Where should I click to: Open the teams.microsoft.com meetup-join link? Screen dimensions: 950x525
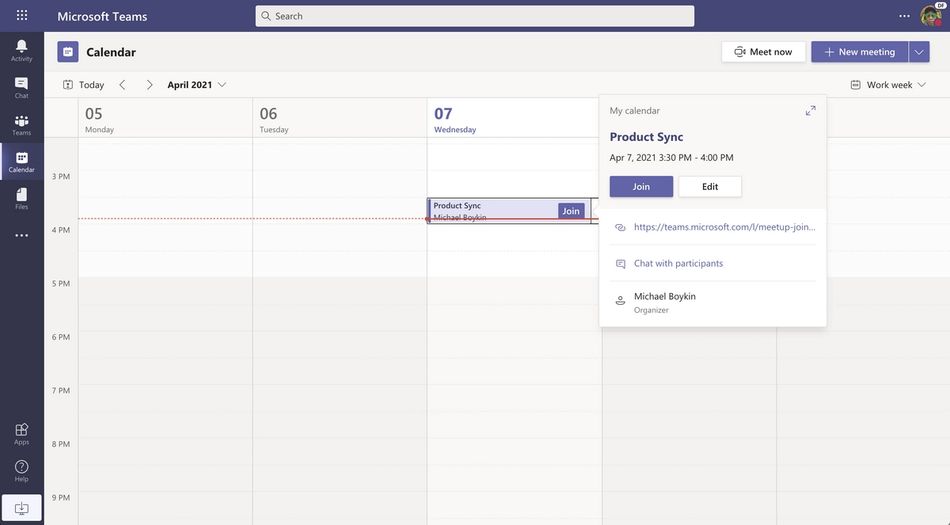(x=724, y=227)
